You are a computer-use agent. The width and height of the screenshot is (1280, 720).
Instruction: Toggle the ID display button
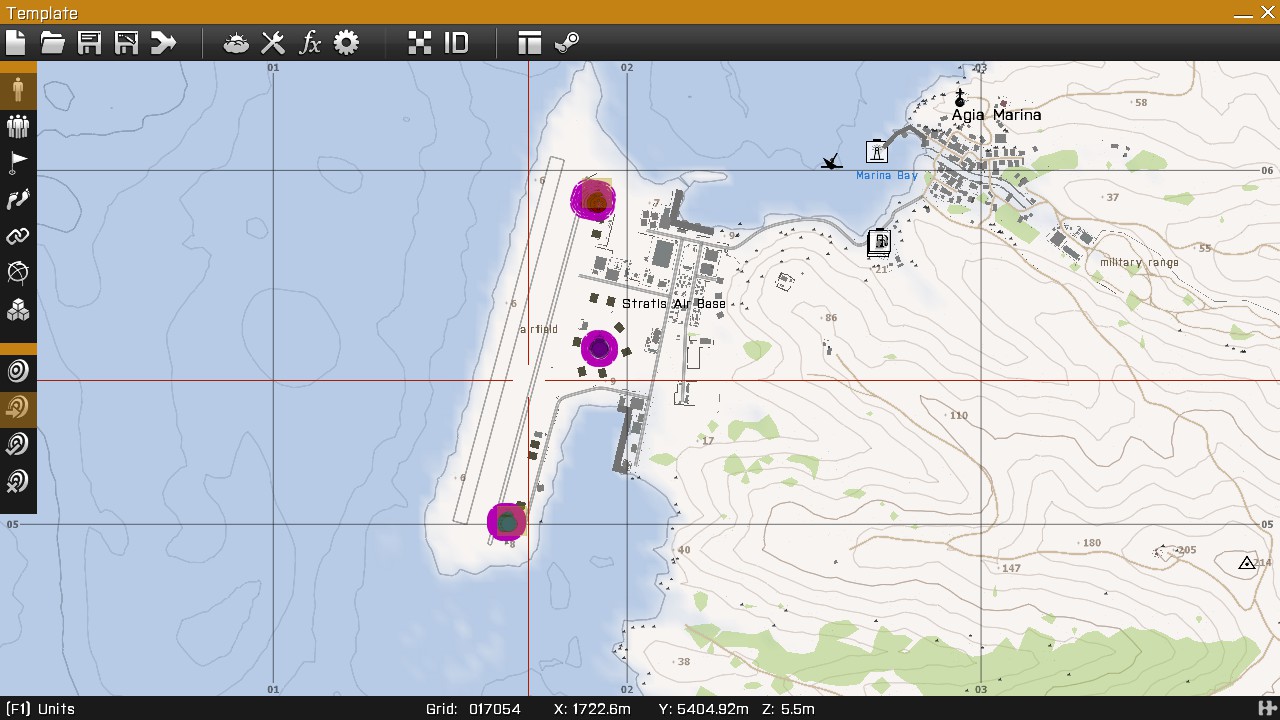[x=456, y=42]
